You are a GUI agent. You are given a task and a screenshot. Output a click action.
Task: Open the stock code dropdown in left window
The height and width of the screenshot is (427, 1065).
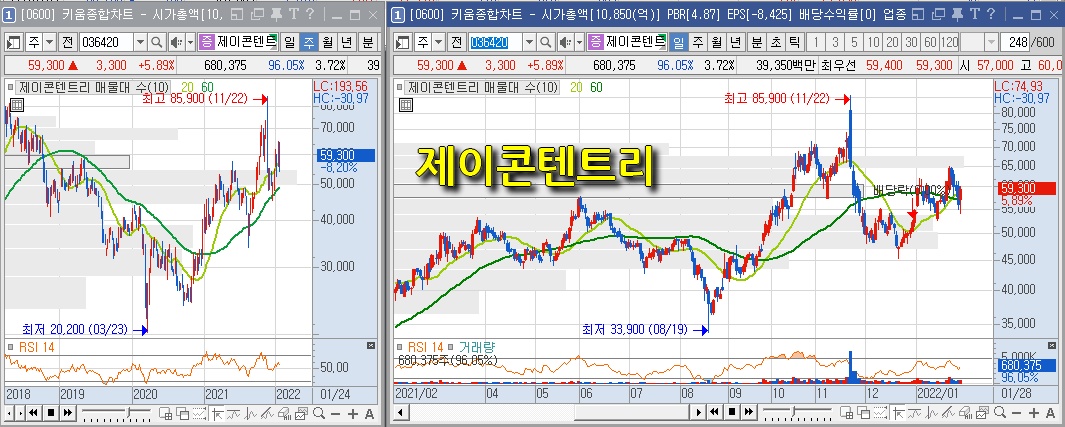[141, 43]
